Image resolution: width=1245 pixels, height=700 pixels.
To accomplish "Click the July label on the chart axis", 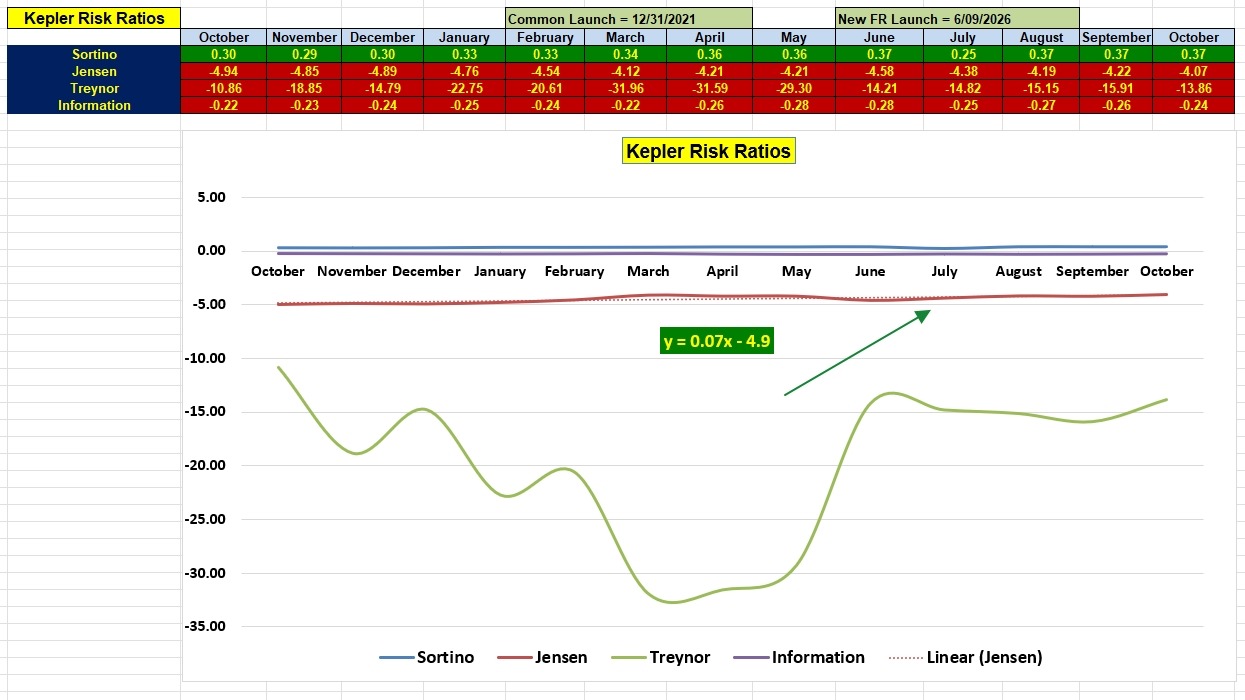I will pos(944,271).
